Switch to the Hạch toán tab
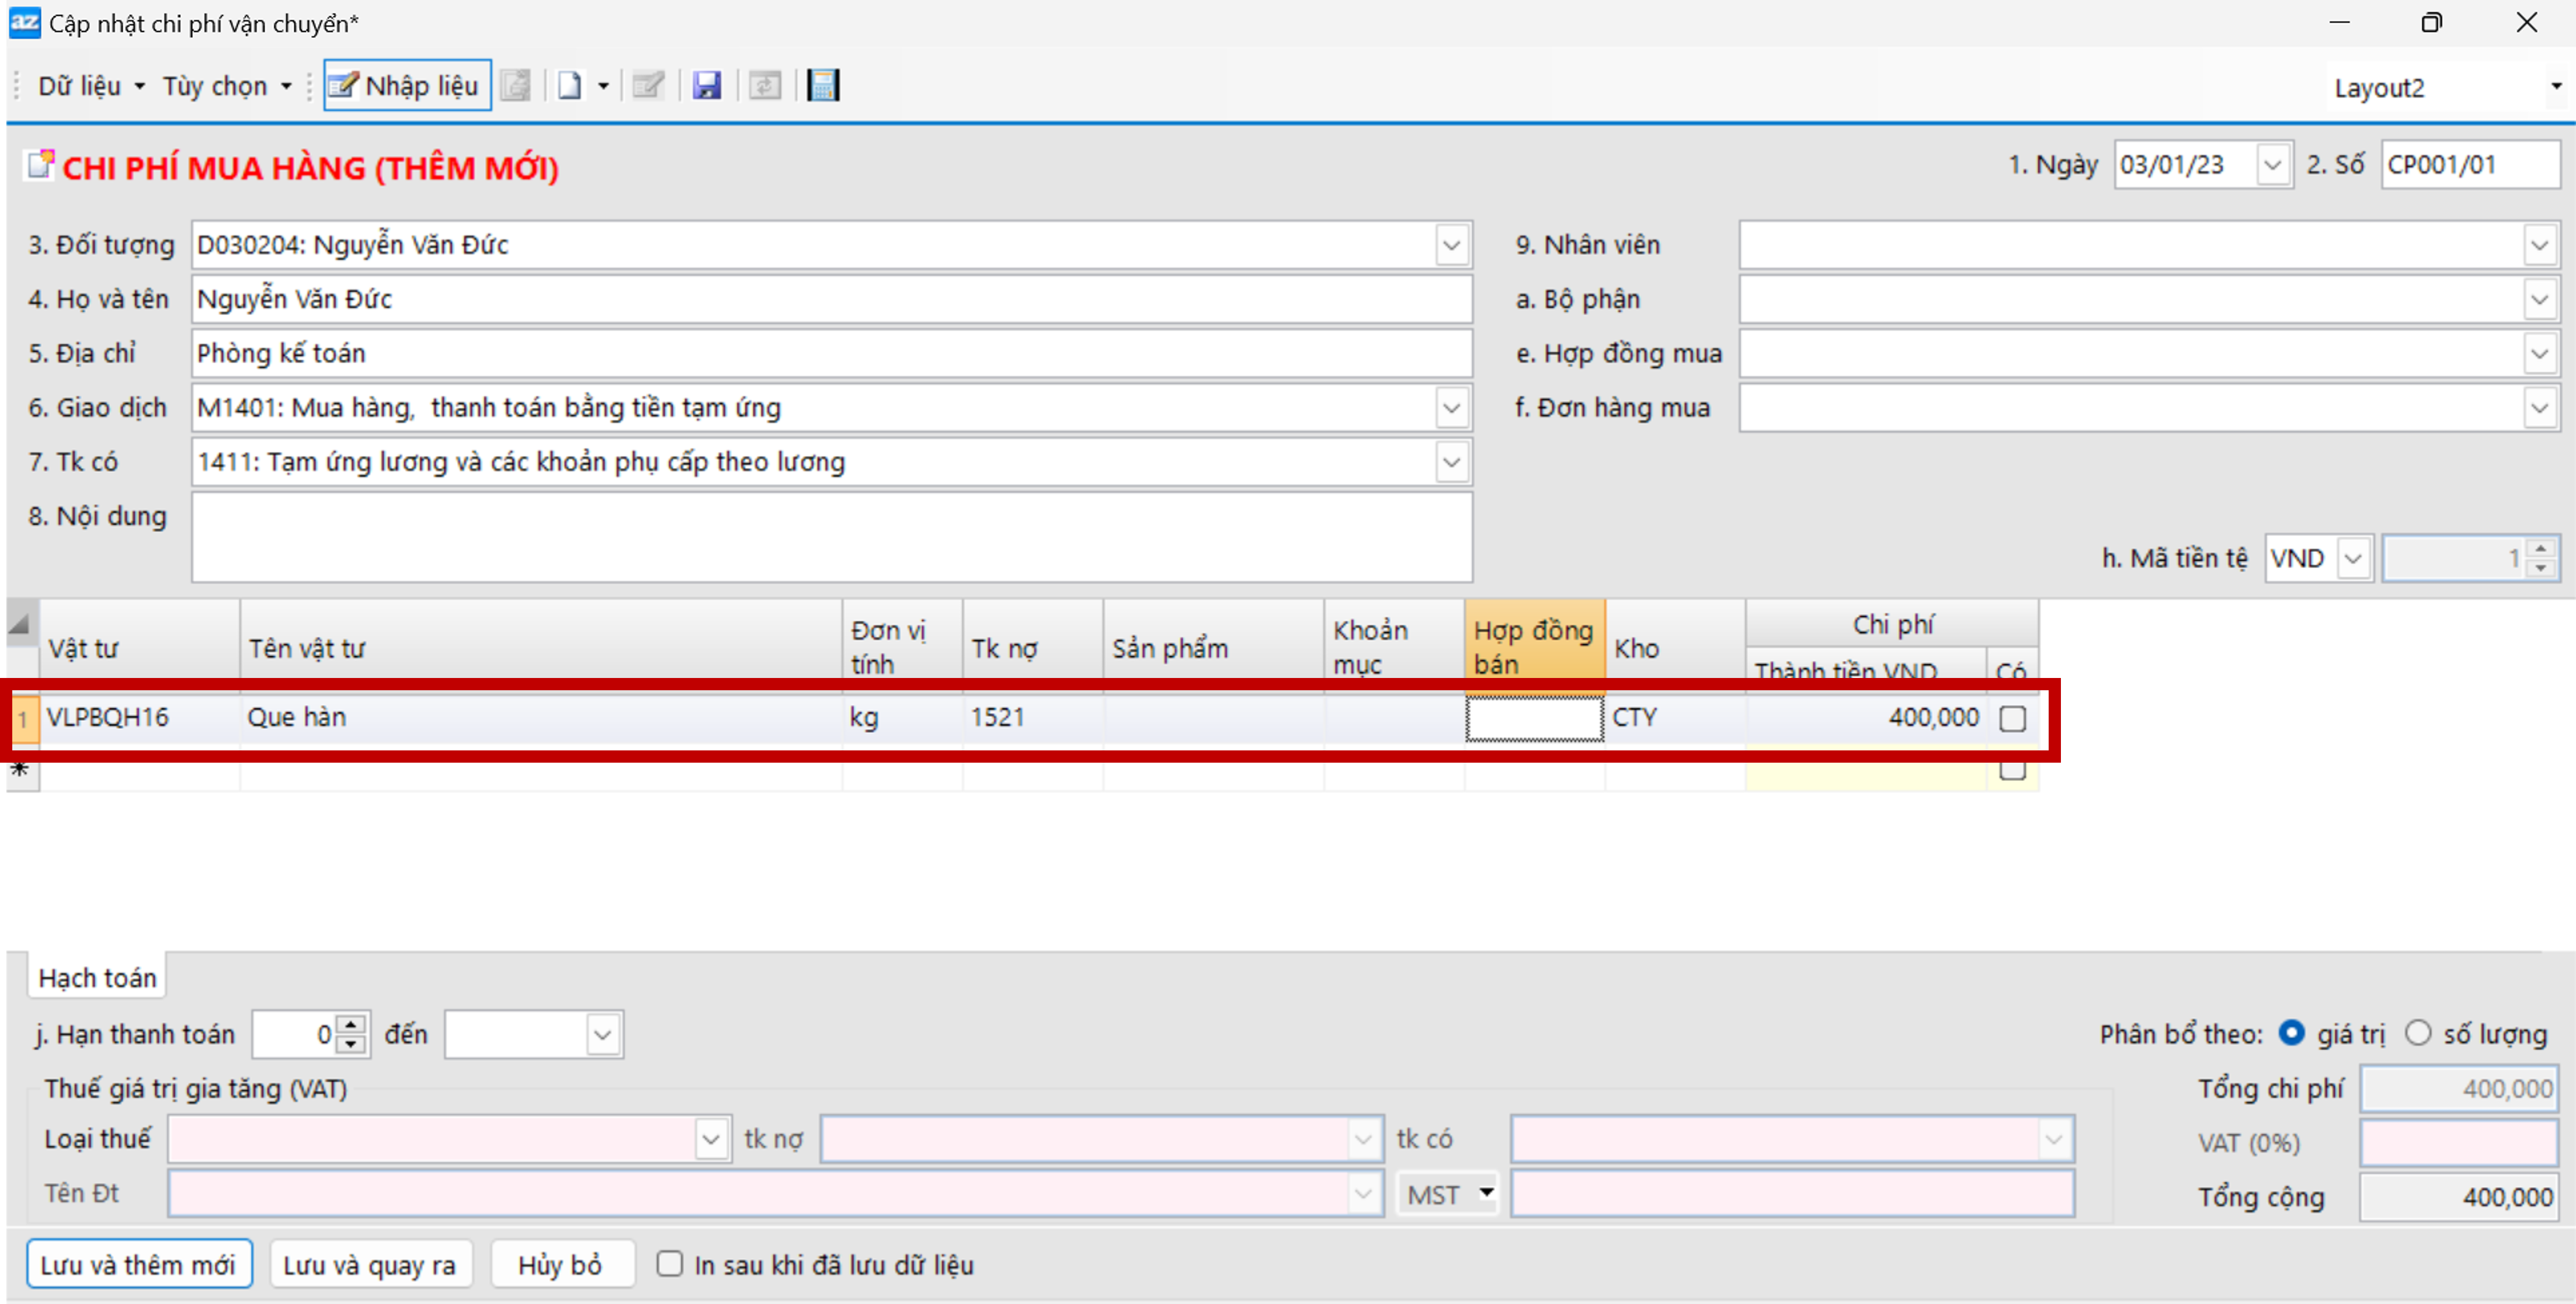This screenshot has width=2576, height=1304. [97, 977]
